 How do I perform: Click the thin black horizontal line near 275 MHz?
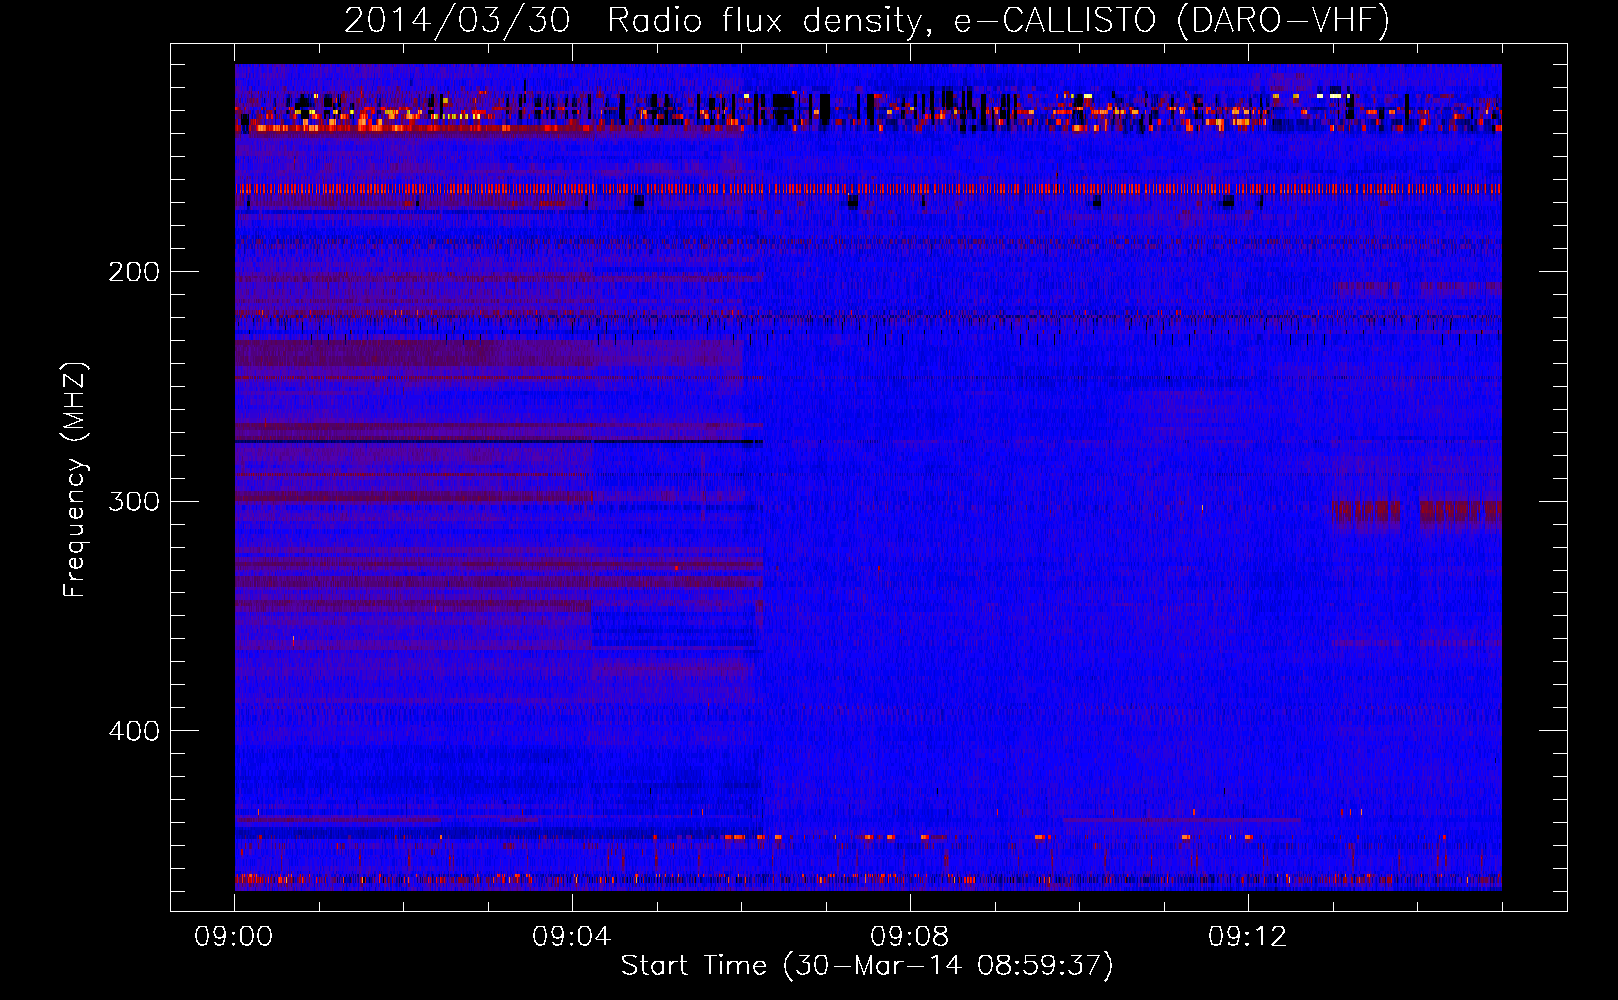pos(499,441)
